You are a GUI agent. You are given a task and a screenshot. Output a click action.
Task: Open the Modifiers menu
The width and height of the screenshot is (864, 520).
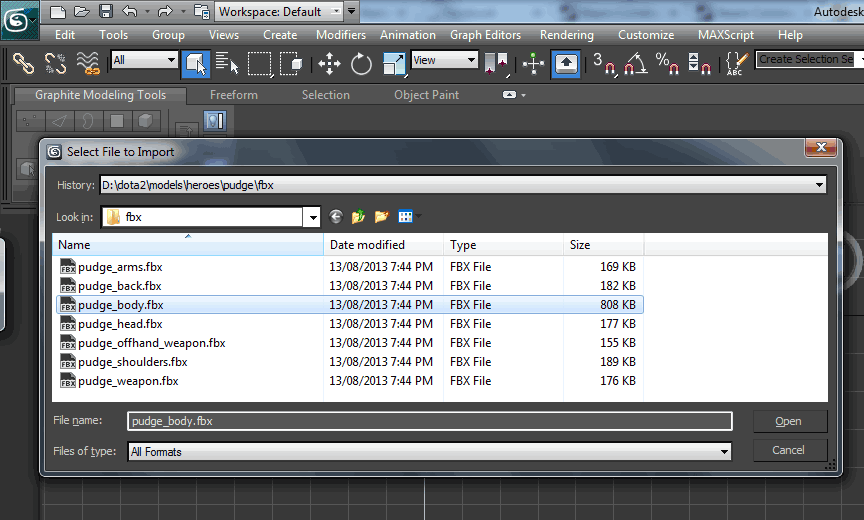point(341,35)
